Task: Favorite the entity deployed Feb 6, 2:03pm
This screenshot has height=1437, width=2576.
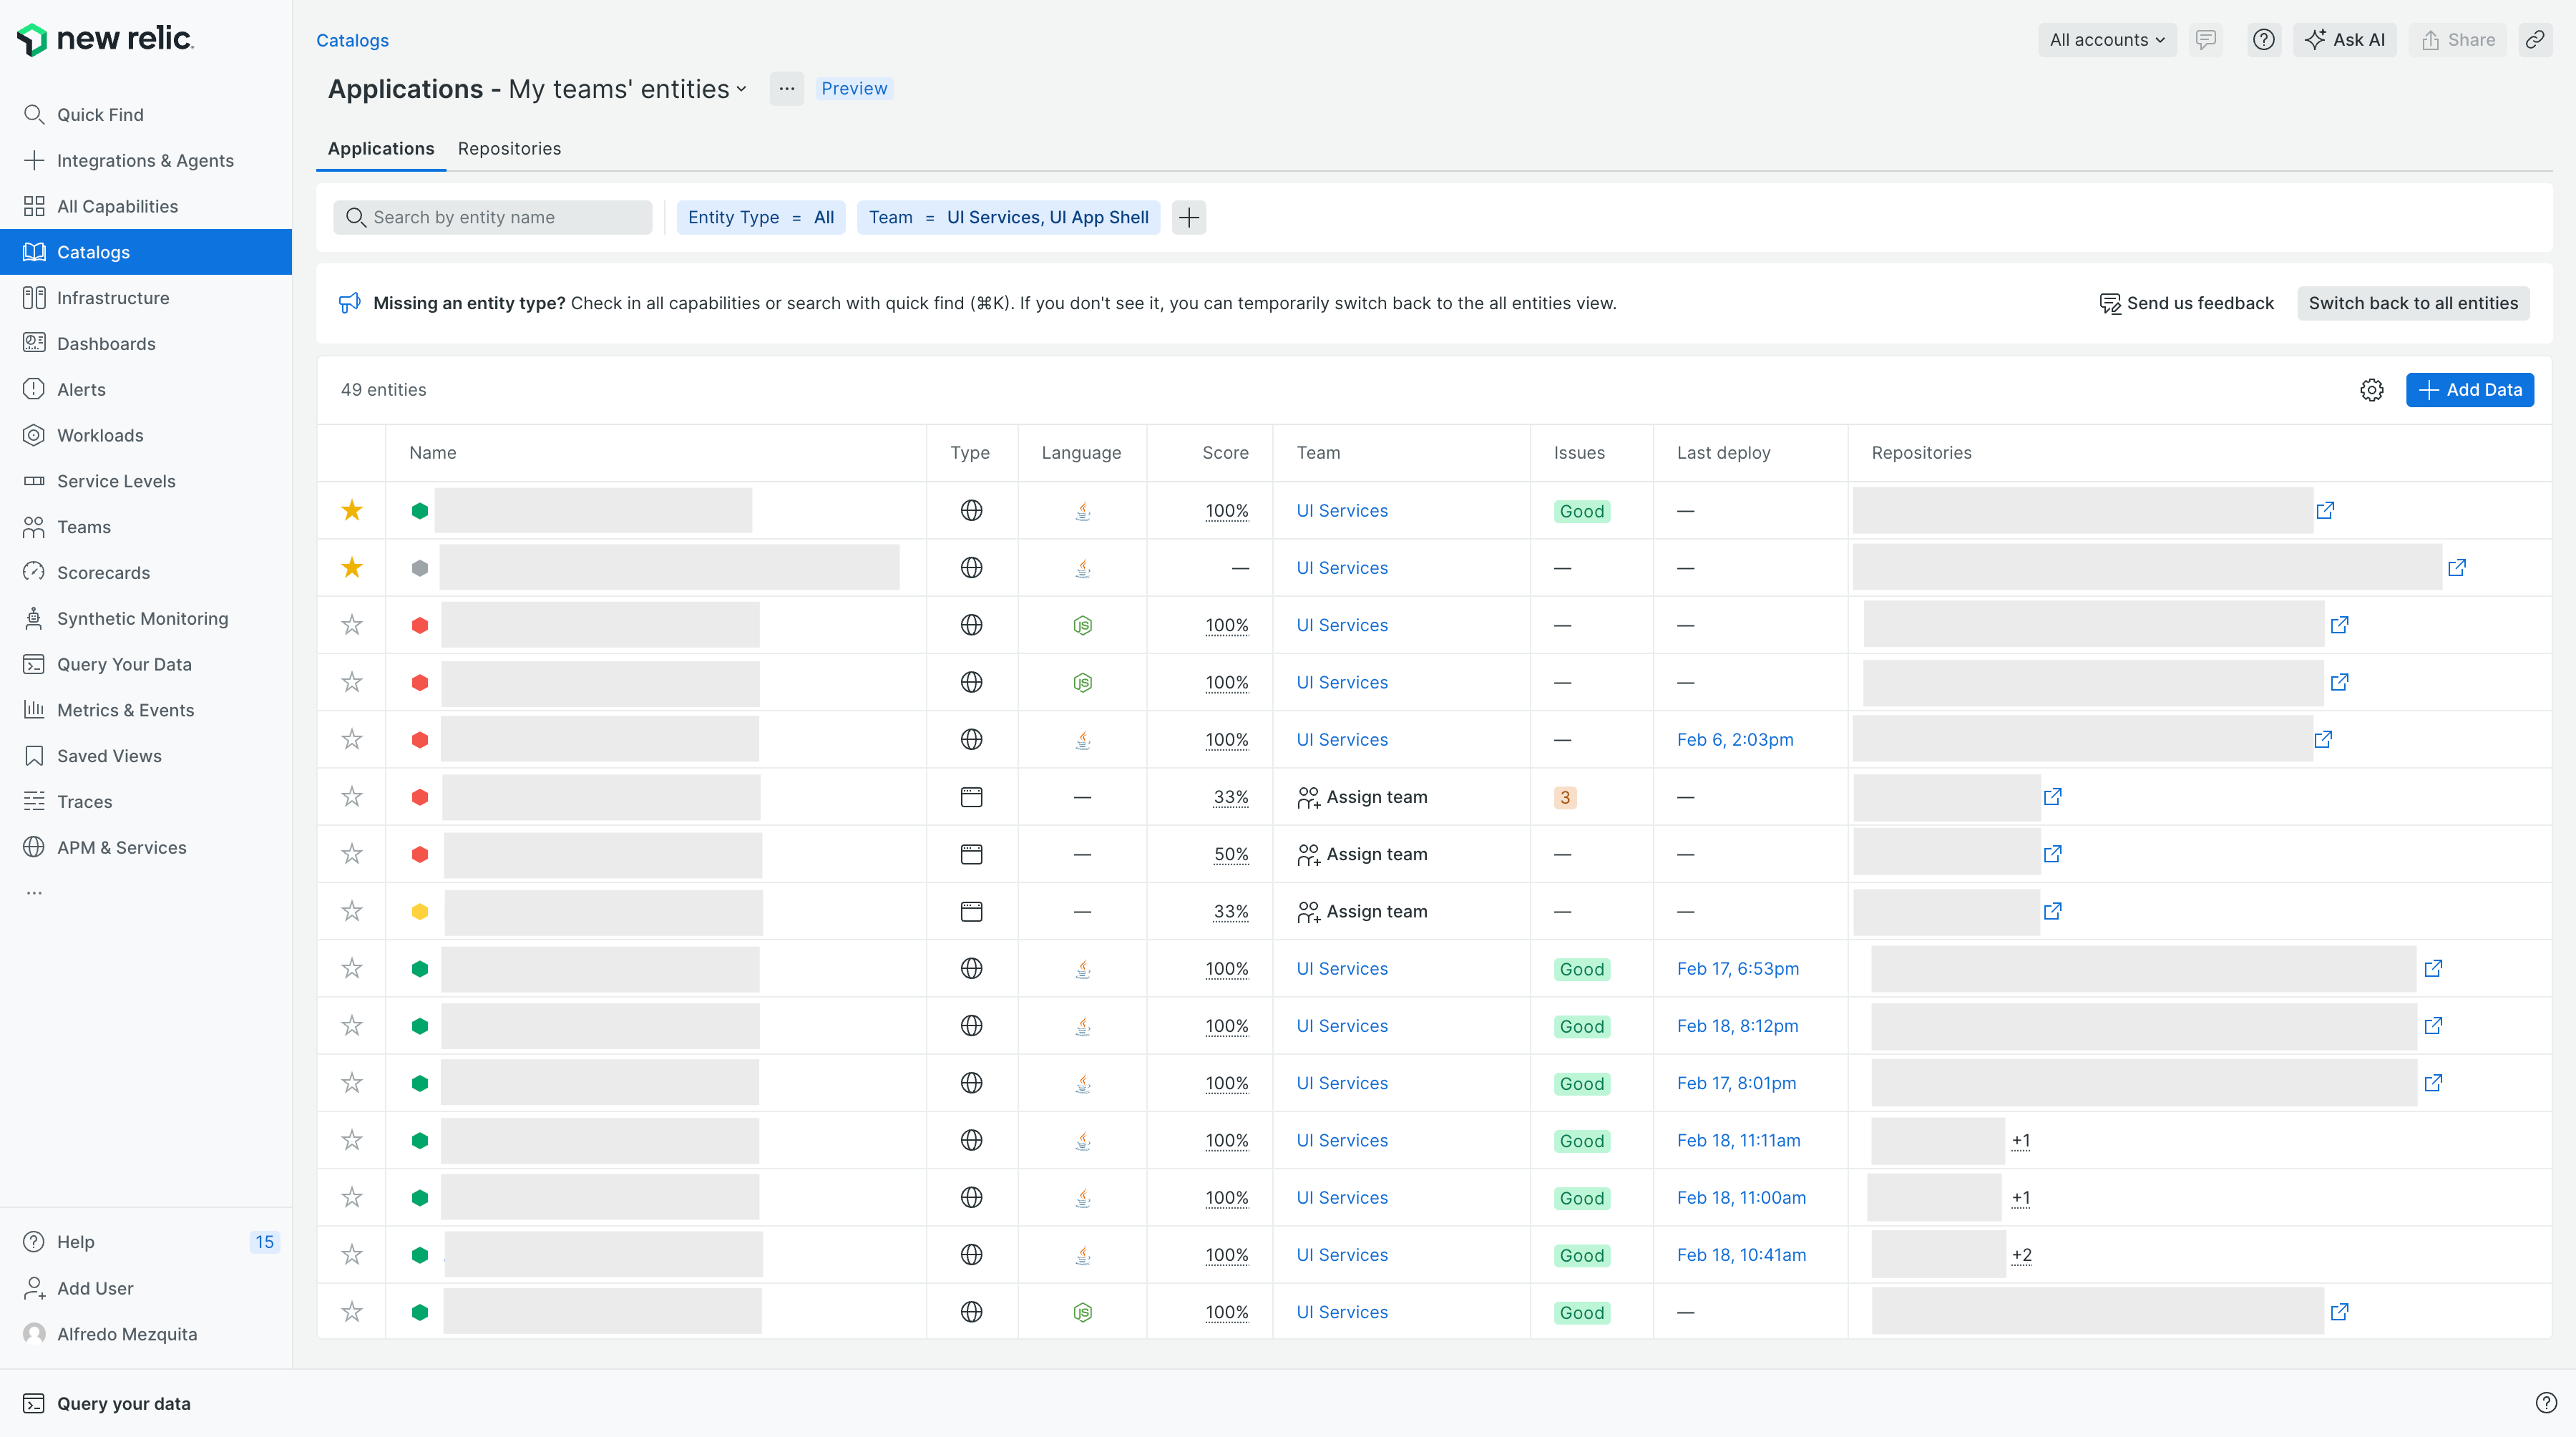Action: [x=352, y=740]
